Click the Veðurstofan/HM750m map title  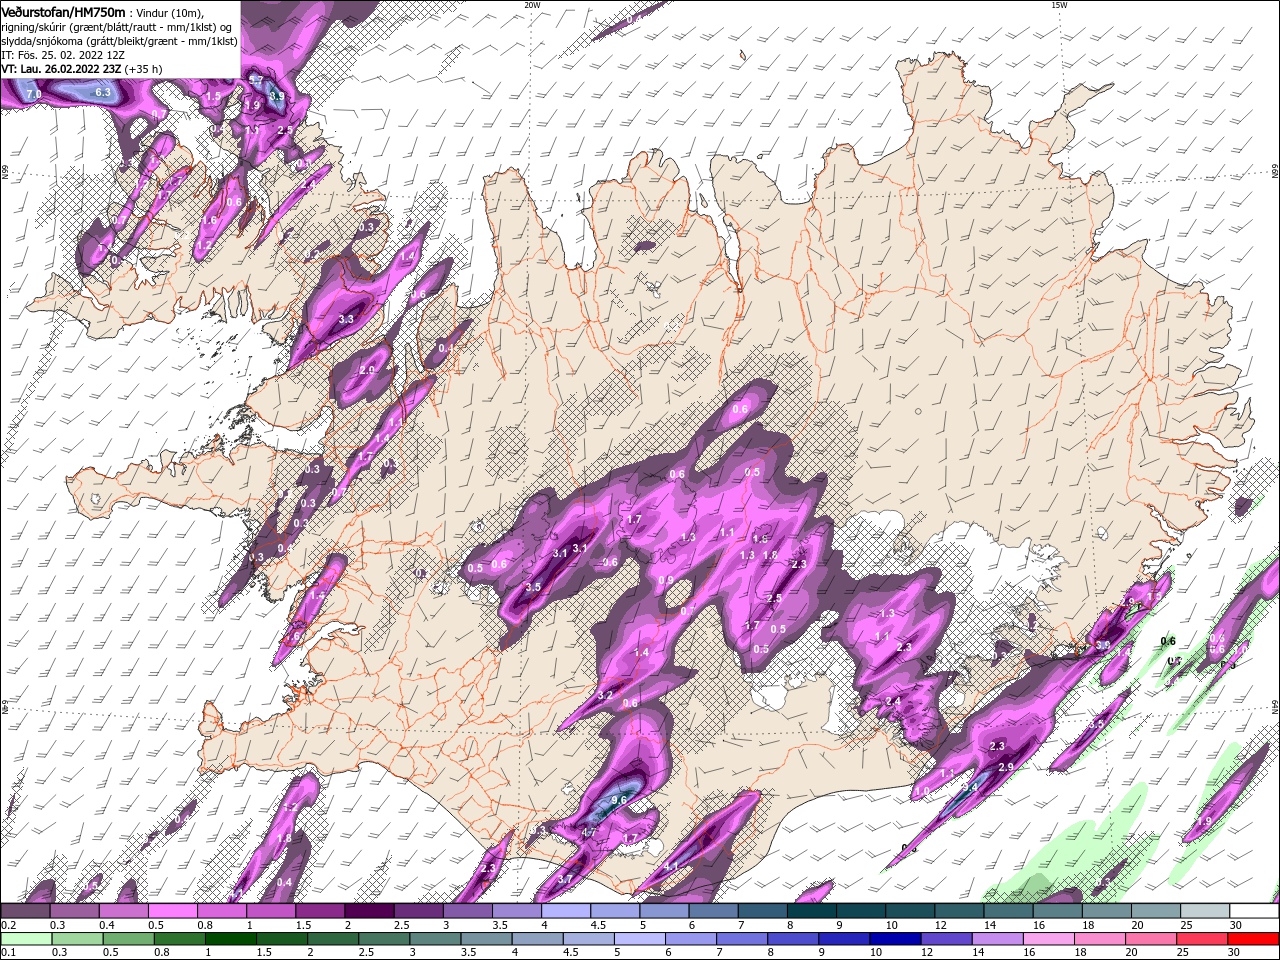[63, 12]
